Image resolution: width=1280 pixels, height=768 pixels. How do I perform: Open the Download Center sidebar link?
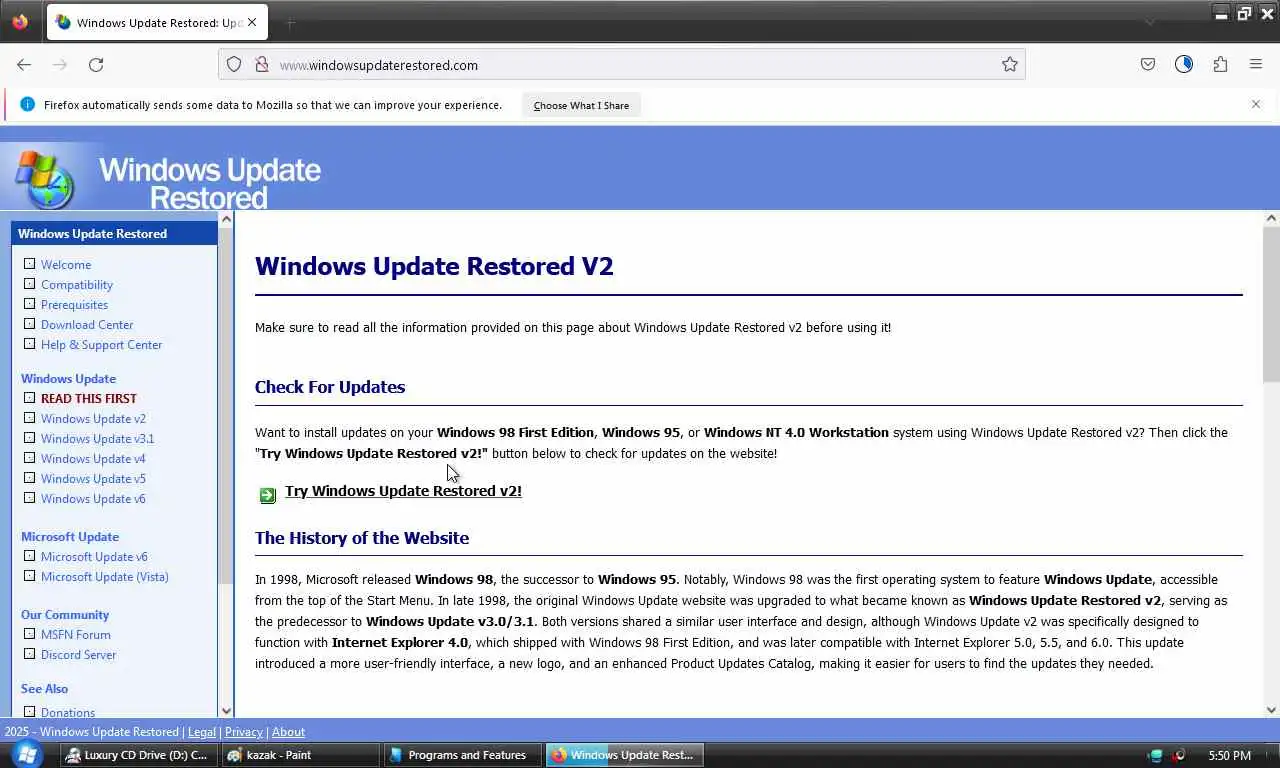[87, 325]
